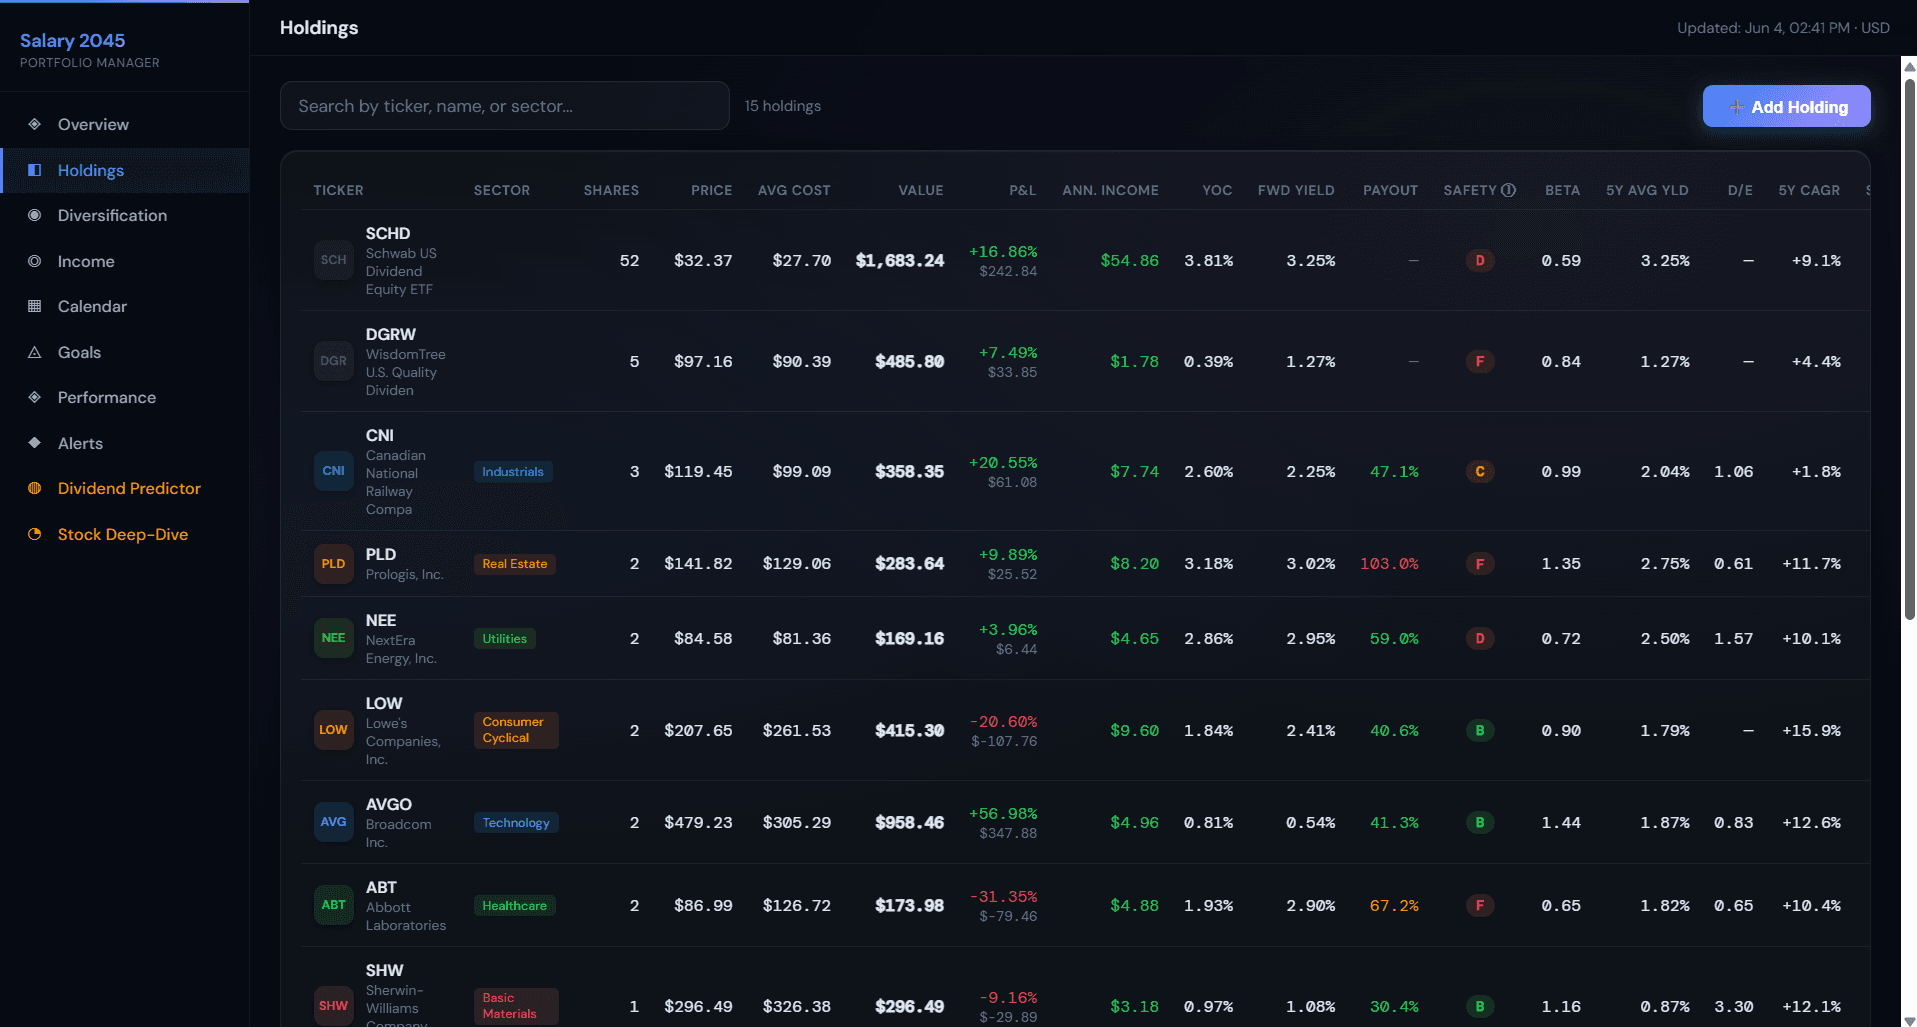Click the DGR ticker badge icon
Viewport: 1917px width, 1027px height.
pos(334,361)
